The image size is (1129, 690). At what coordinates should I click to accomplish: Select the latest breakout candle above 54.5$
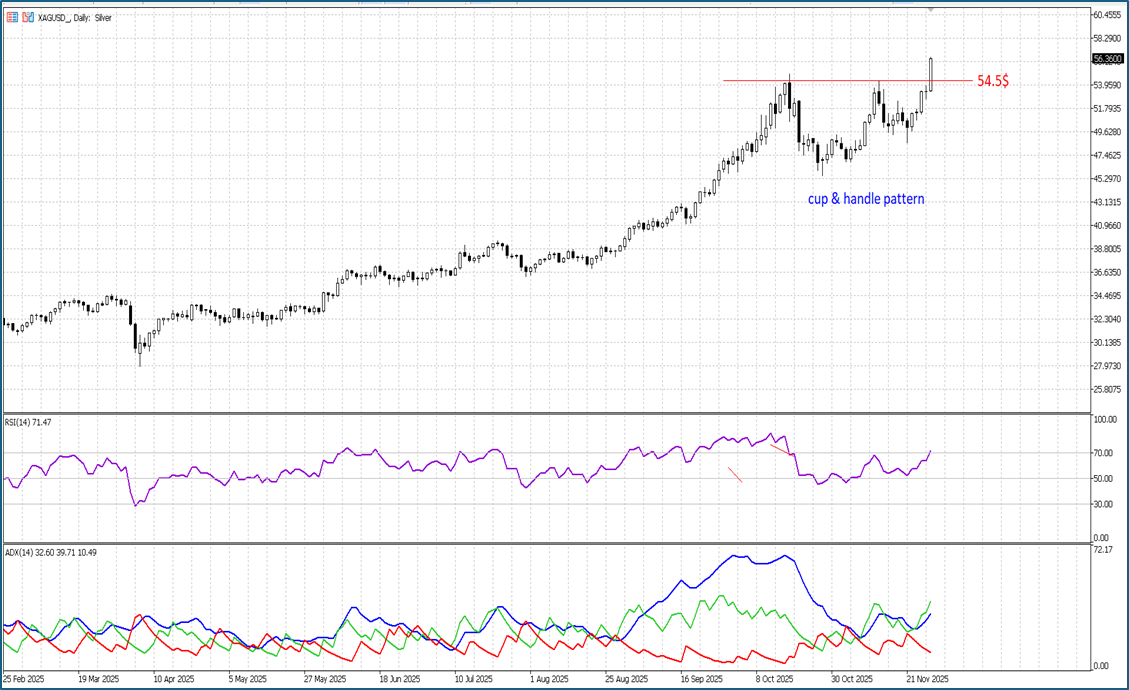coord(931,74)
